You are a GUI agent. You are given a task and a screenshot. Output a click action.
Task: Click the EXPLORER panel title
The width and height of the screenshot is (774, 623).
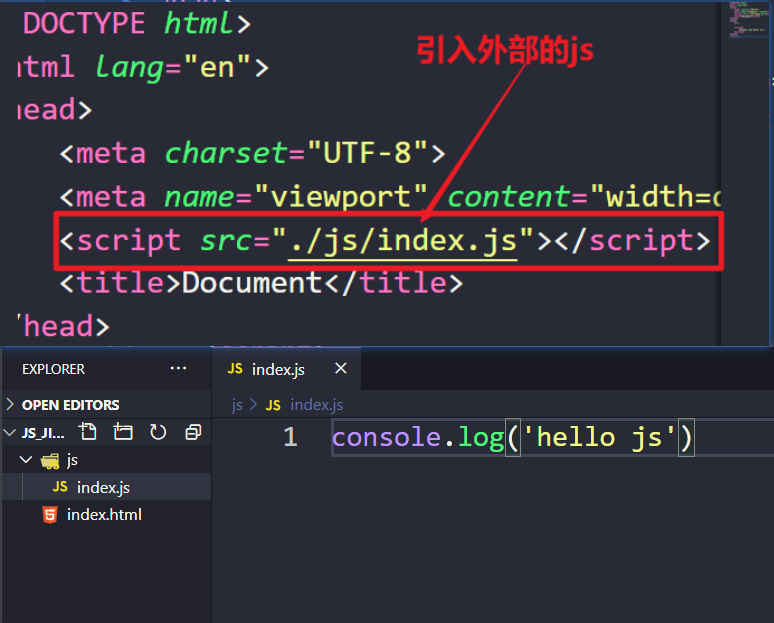53,369
